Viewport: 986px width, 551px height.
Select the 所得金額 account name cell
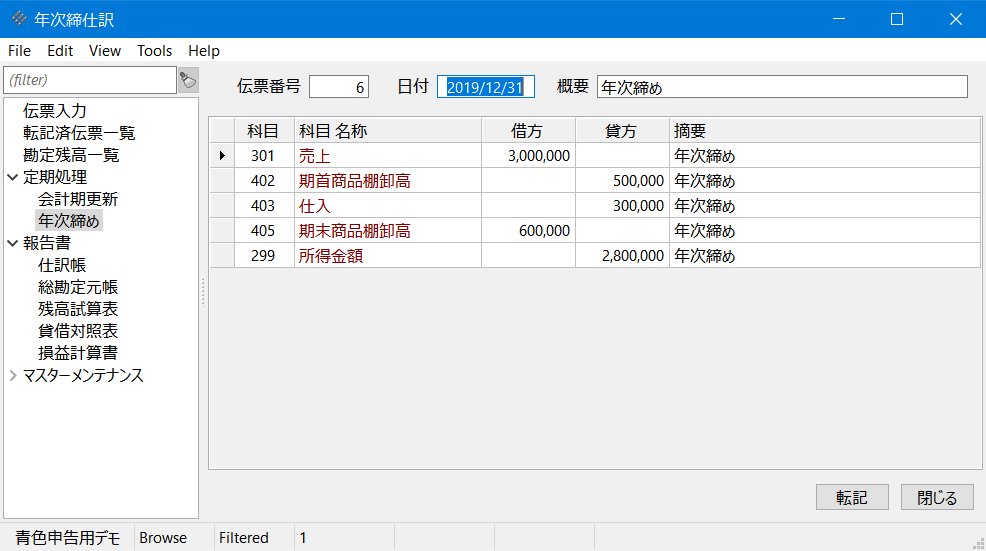[x=388, y=256]
